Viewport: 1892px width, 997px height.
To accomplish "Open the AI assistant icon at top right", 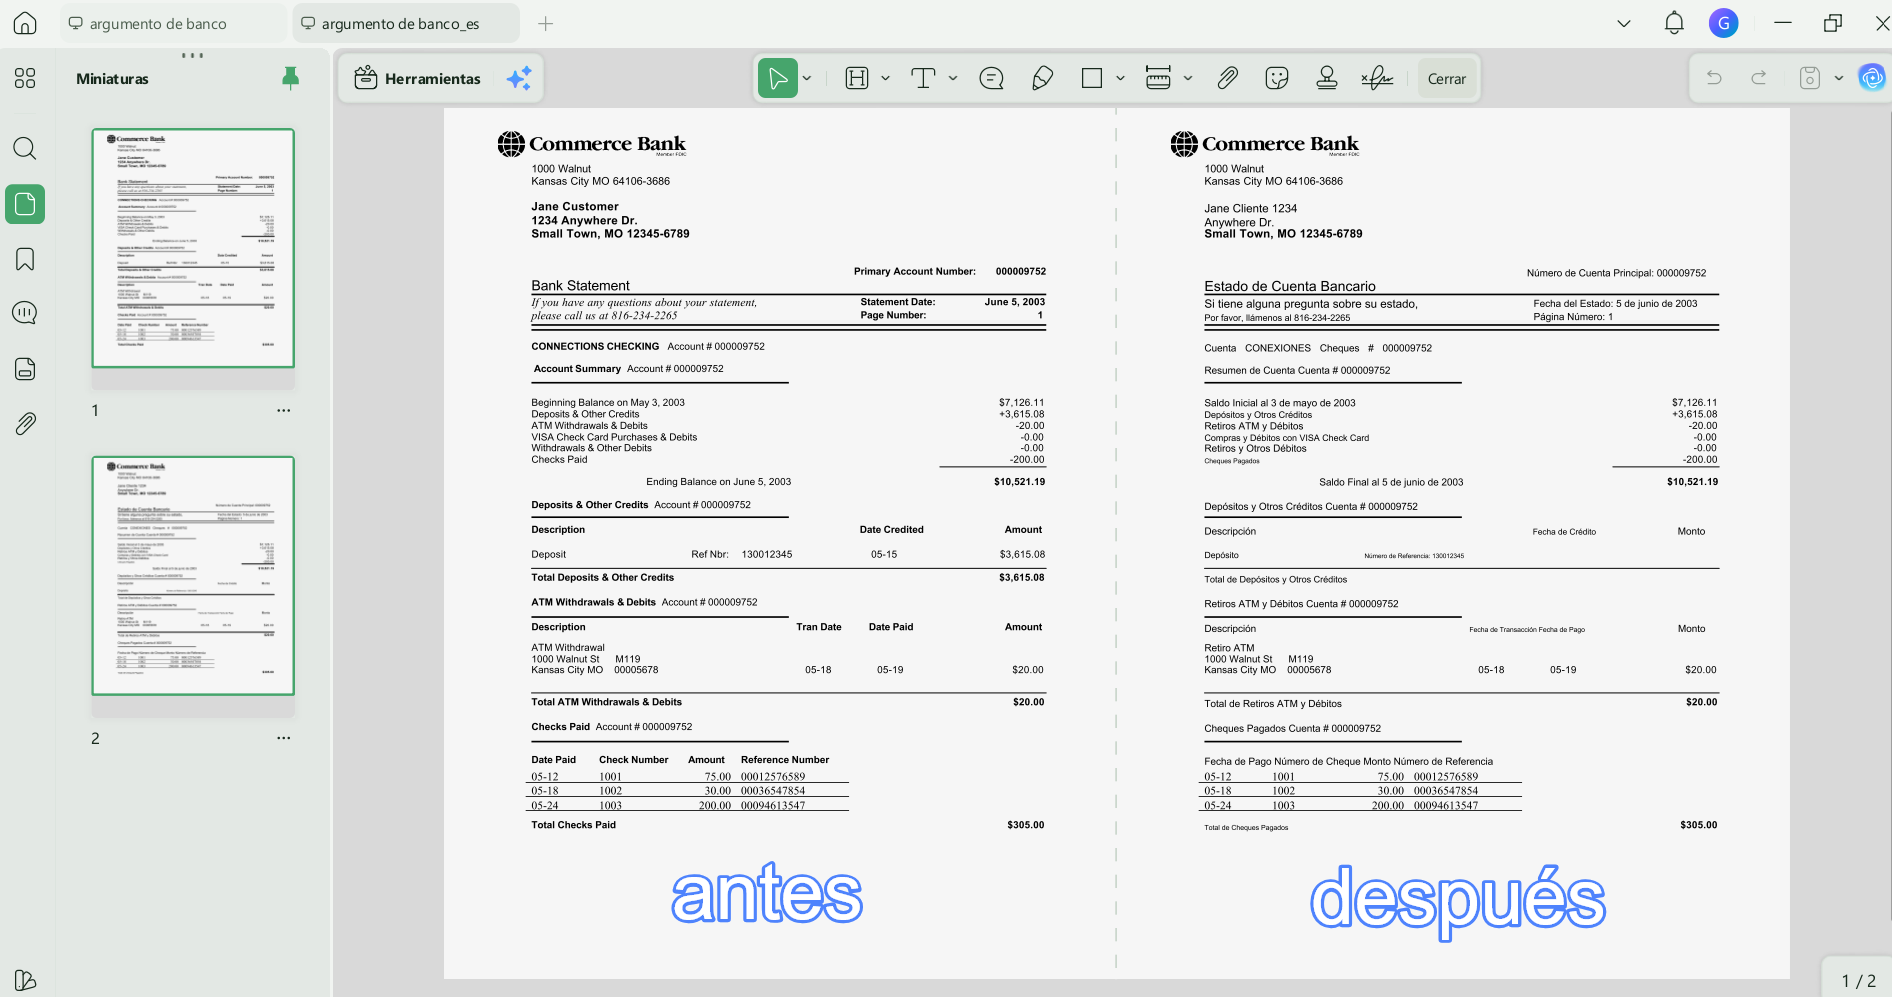I will [1872, 77].
